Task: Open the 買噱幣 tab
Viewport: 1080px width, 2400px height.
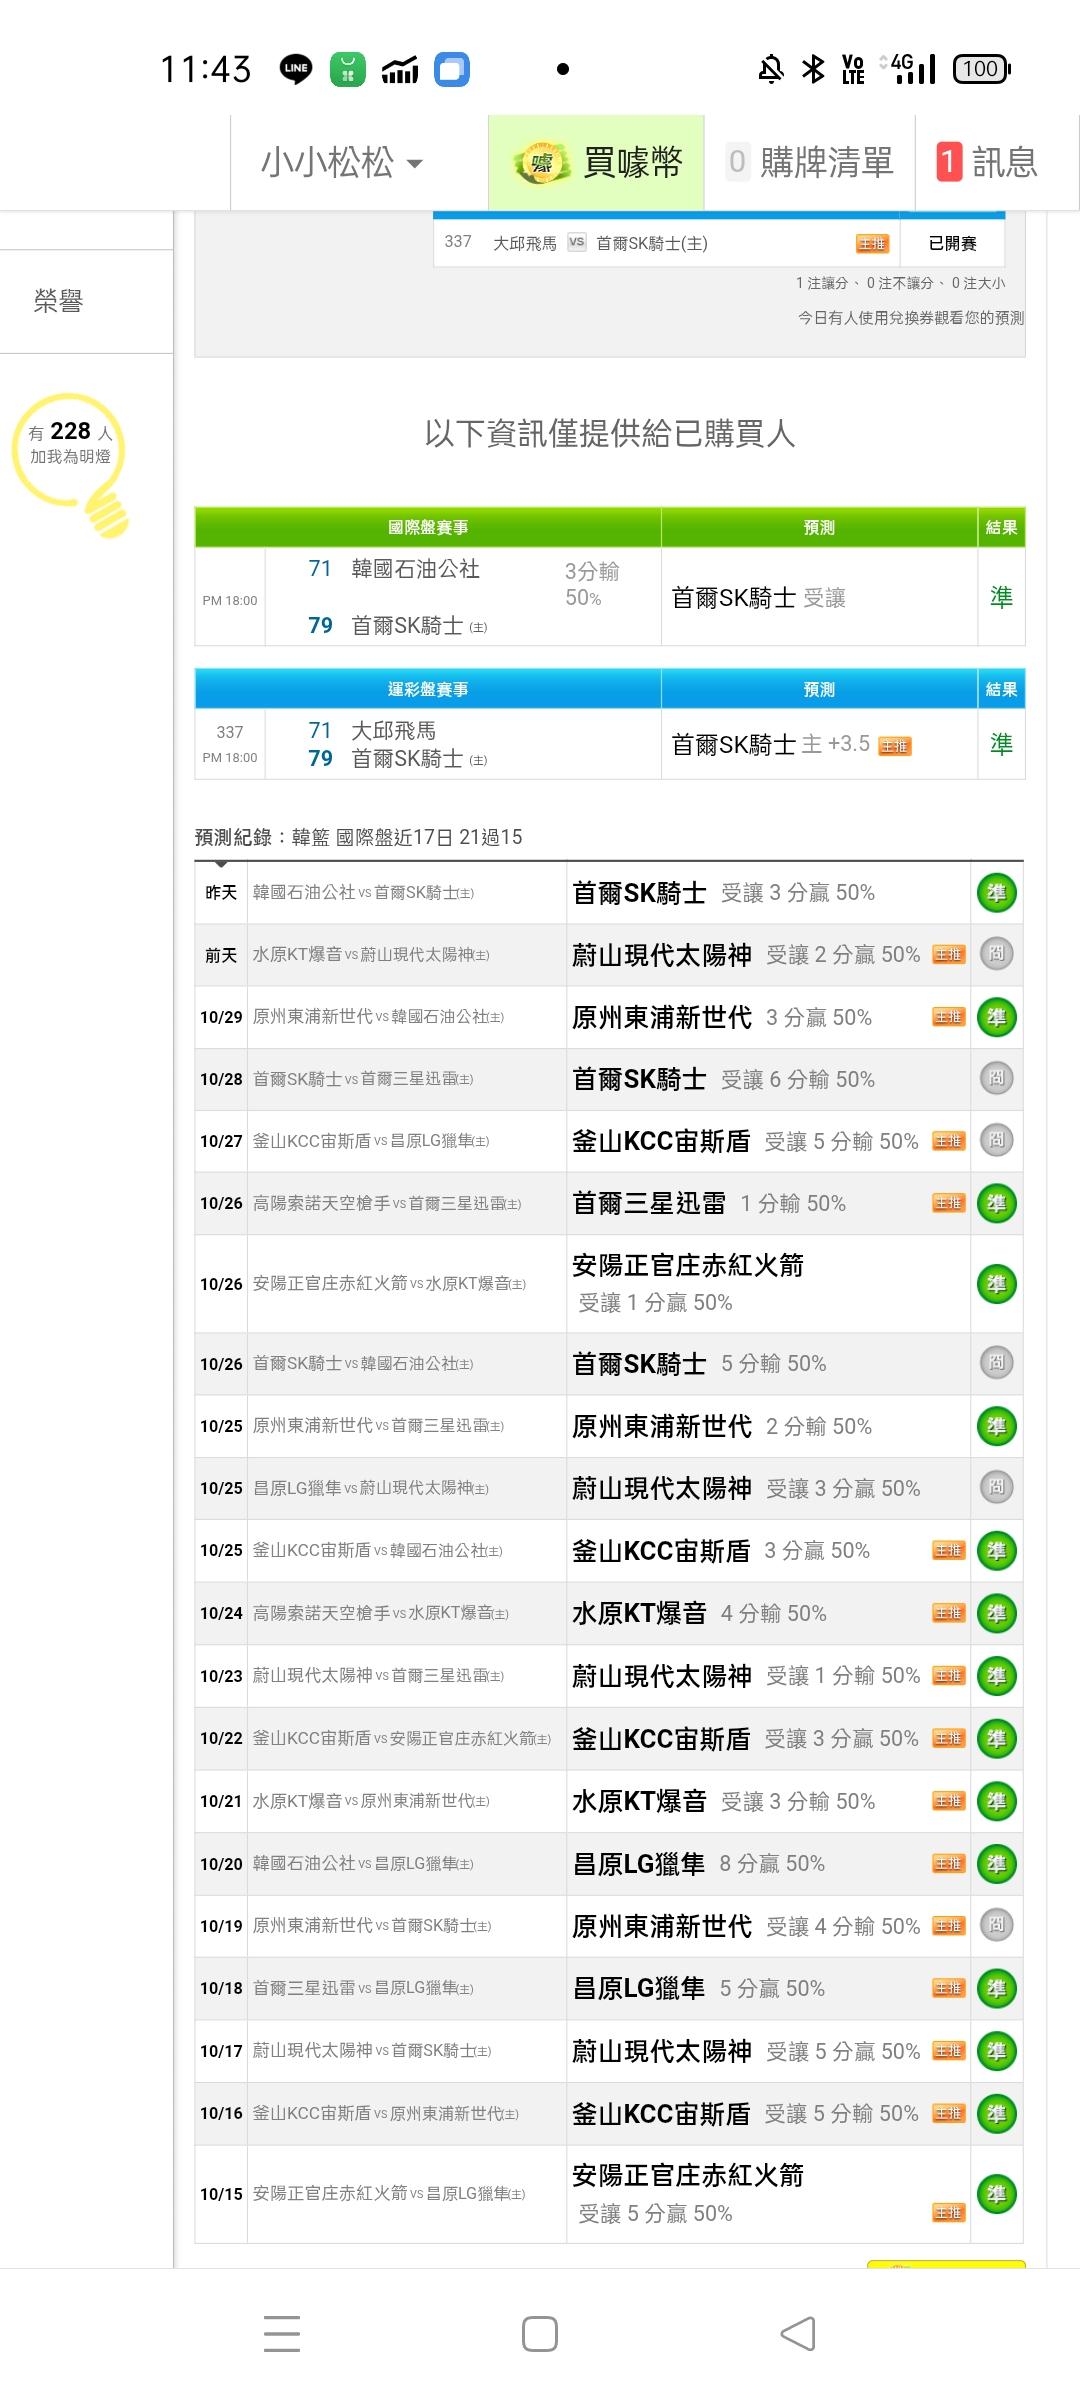Action: [x=596, y=162]
